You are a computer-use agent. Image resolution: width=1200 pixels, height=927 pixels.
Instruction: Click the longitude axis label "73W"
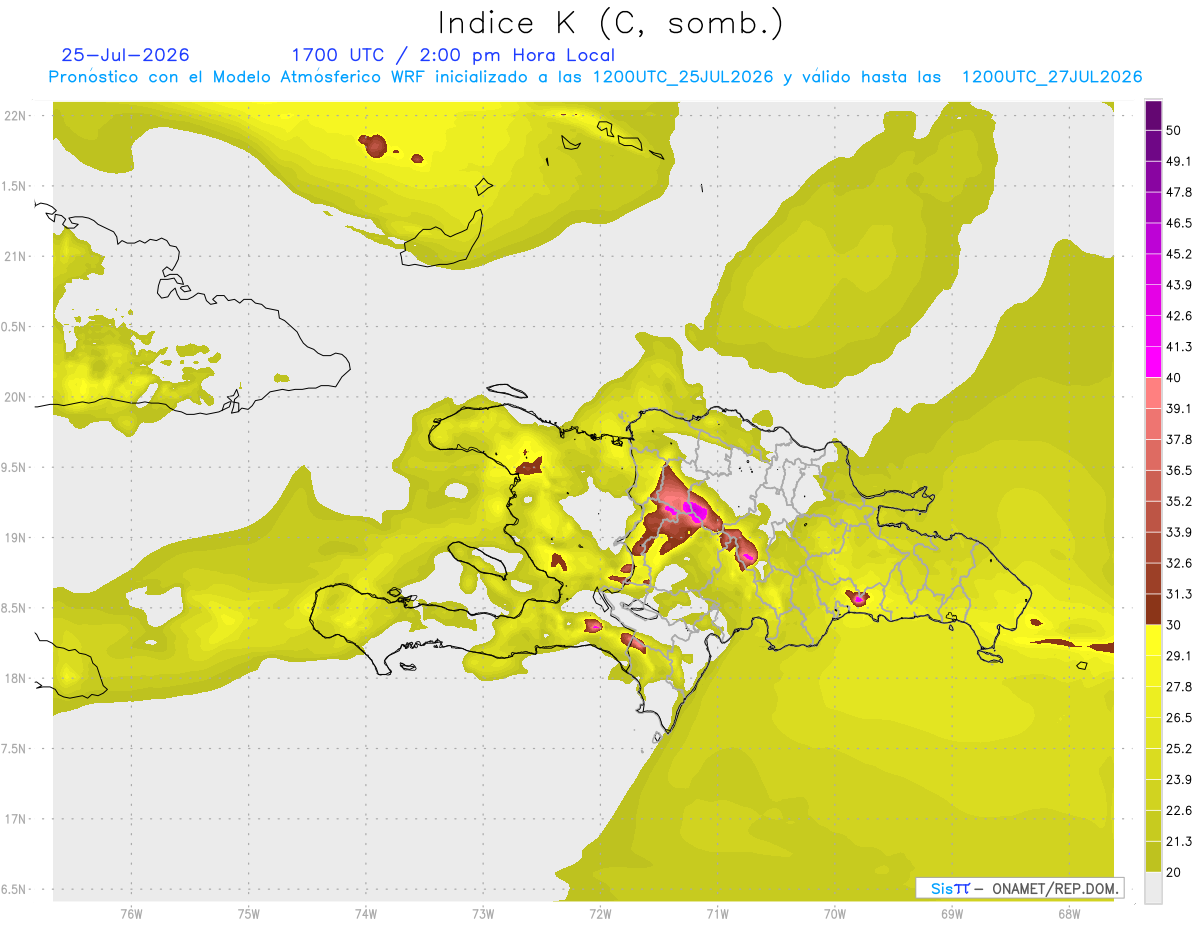click(483, 914)
